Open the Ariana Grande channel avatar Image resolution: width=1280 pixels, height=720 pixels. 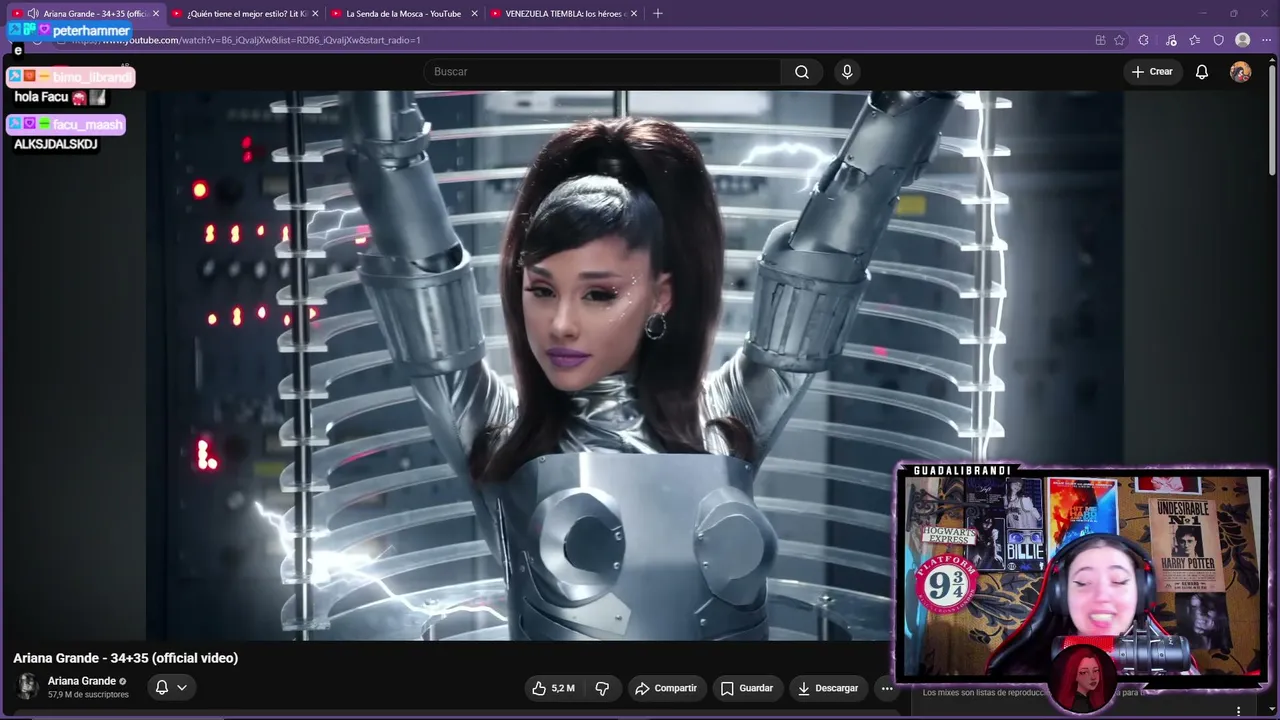click(x=27, y=687)
